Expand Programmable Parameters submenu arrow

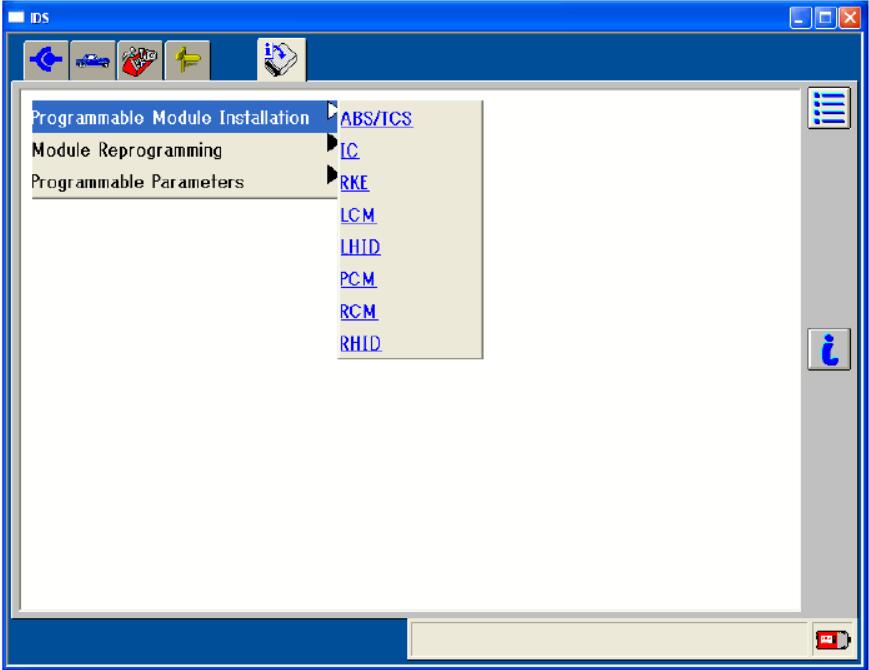pyautogui.click(x=331, y=175)
